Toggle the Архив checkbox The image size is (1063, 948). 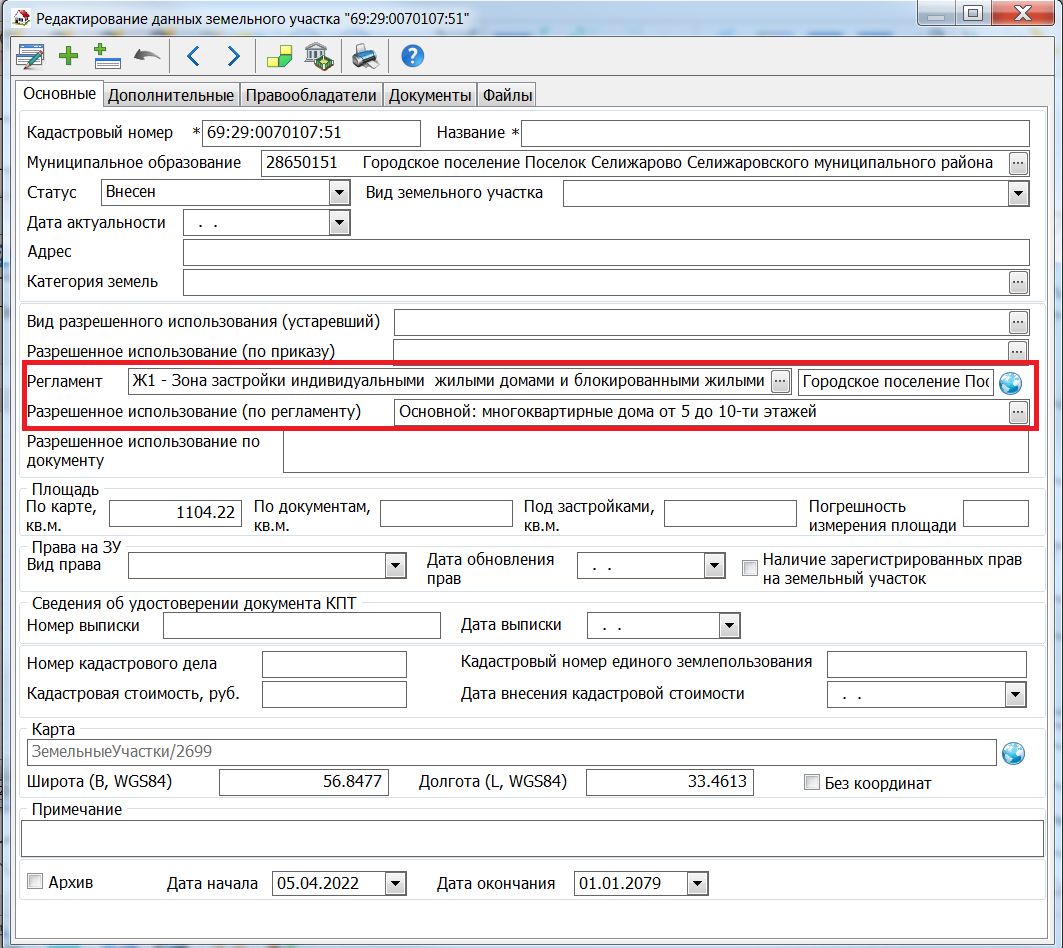click(x=36, y=882)
